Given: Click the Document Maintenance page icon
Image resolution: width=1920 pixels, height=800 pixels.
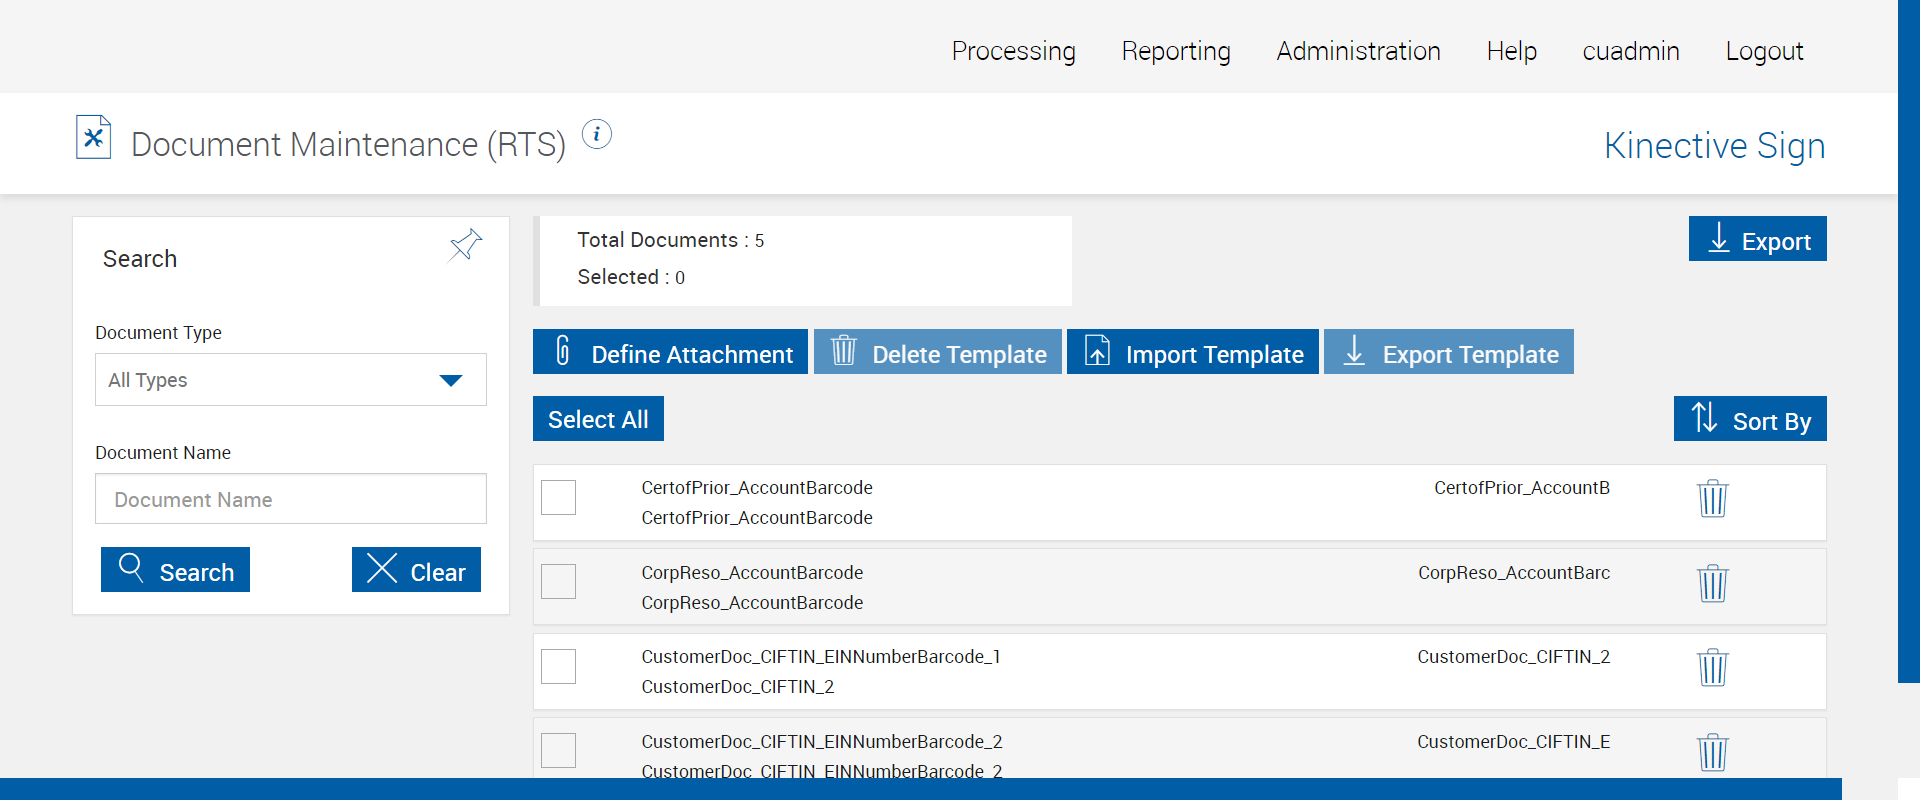Looking at the screenshot, I should pyautogui.click(x=94, y=138).
